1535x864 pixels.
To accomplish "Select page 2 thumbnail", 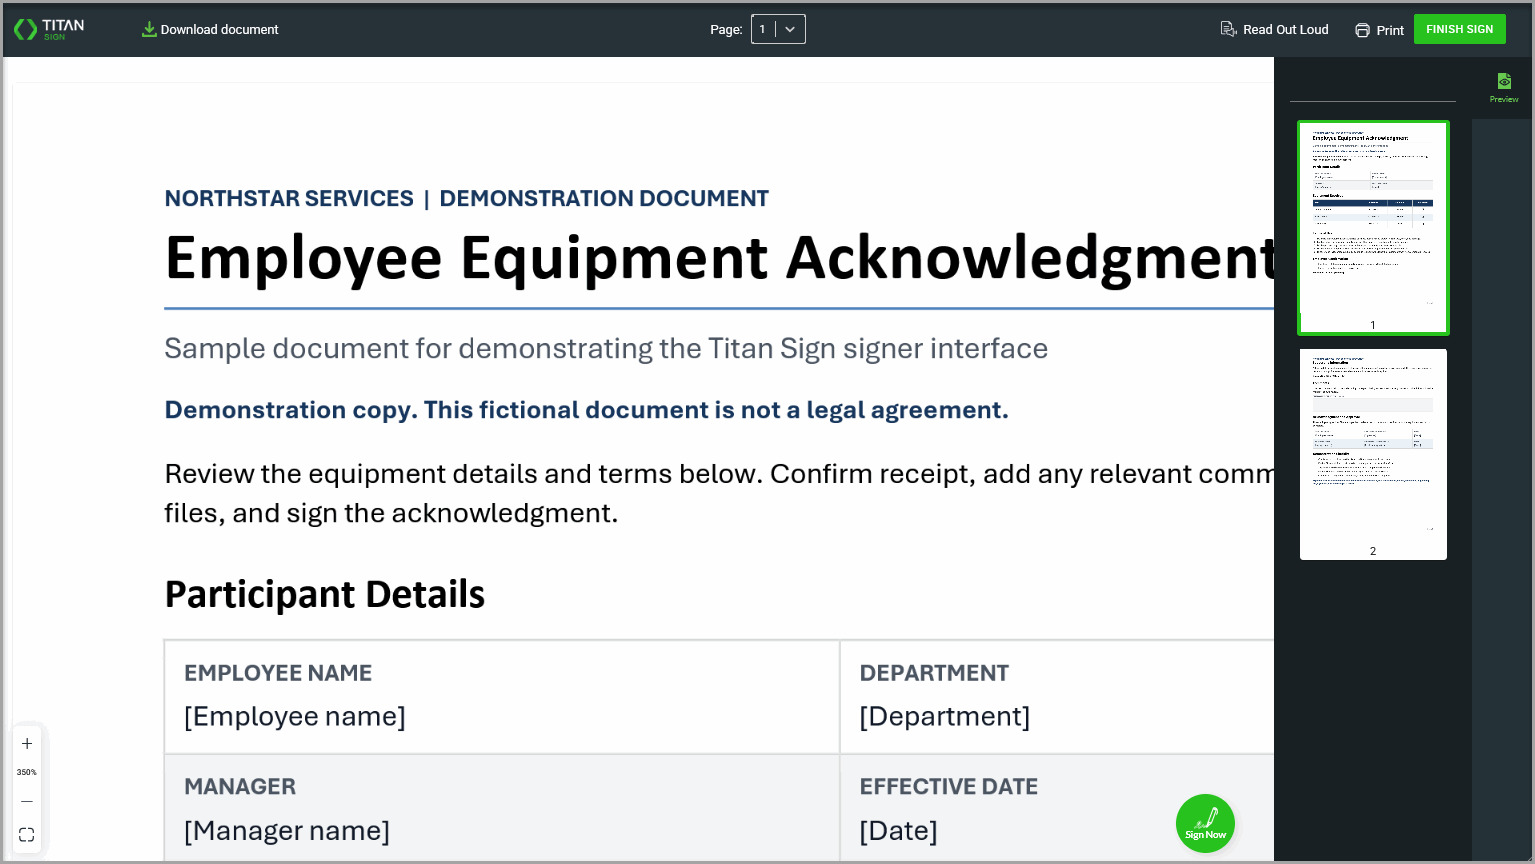I will coord(1373,454).
